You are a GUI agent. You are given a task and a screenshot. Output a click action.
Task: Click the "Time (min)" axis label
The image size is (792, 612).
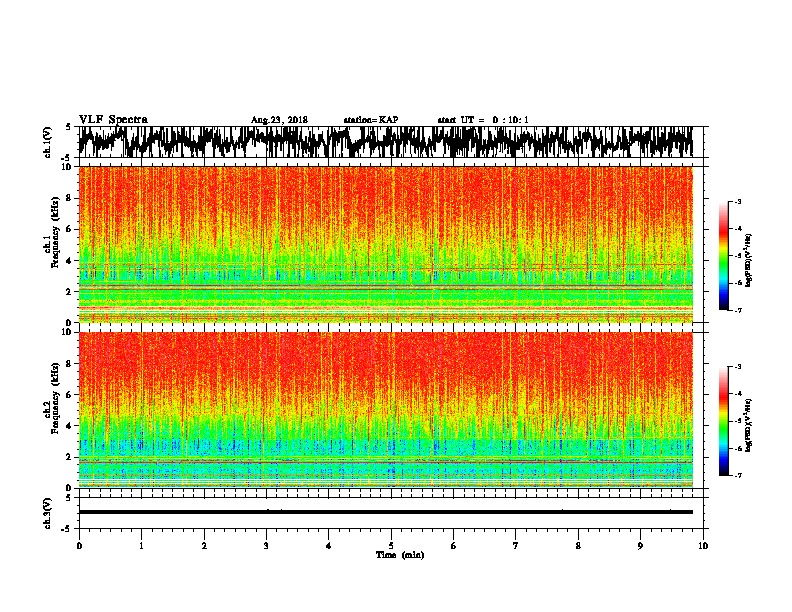tap(400, 555)
